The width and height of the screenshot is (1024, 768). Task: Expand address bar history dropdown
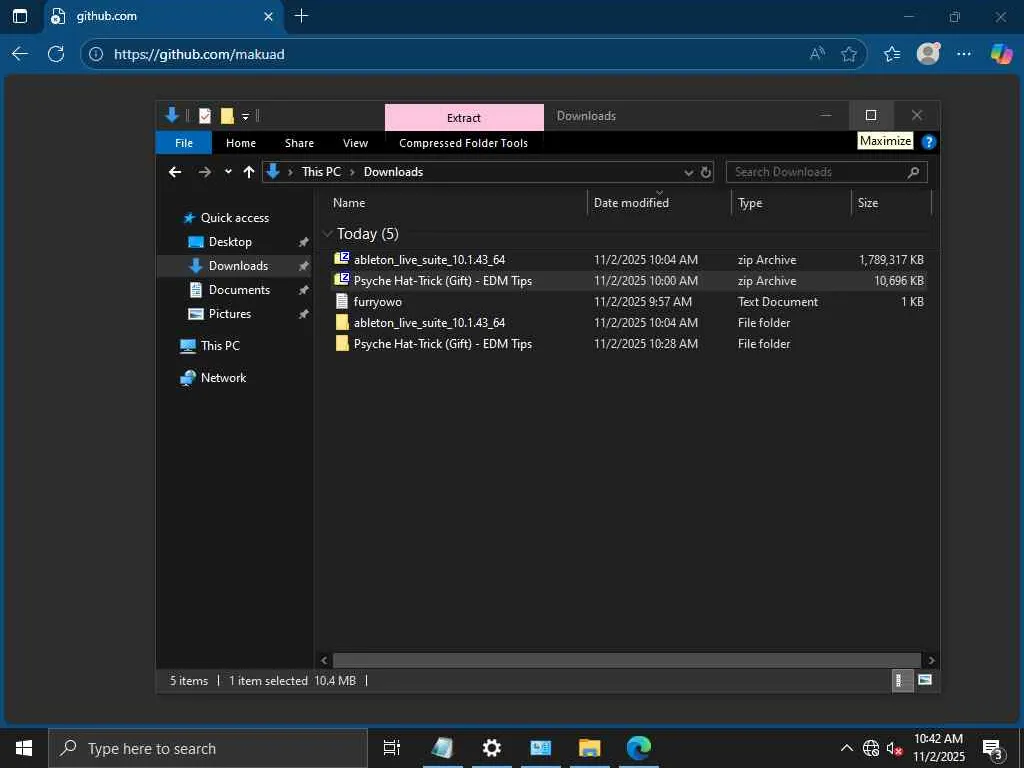click(688, 172)
